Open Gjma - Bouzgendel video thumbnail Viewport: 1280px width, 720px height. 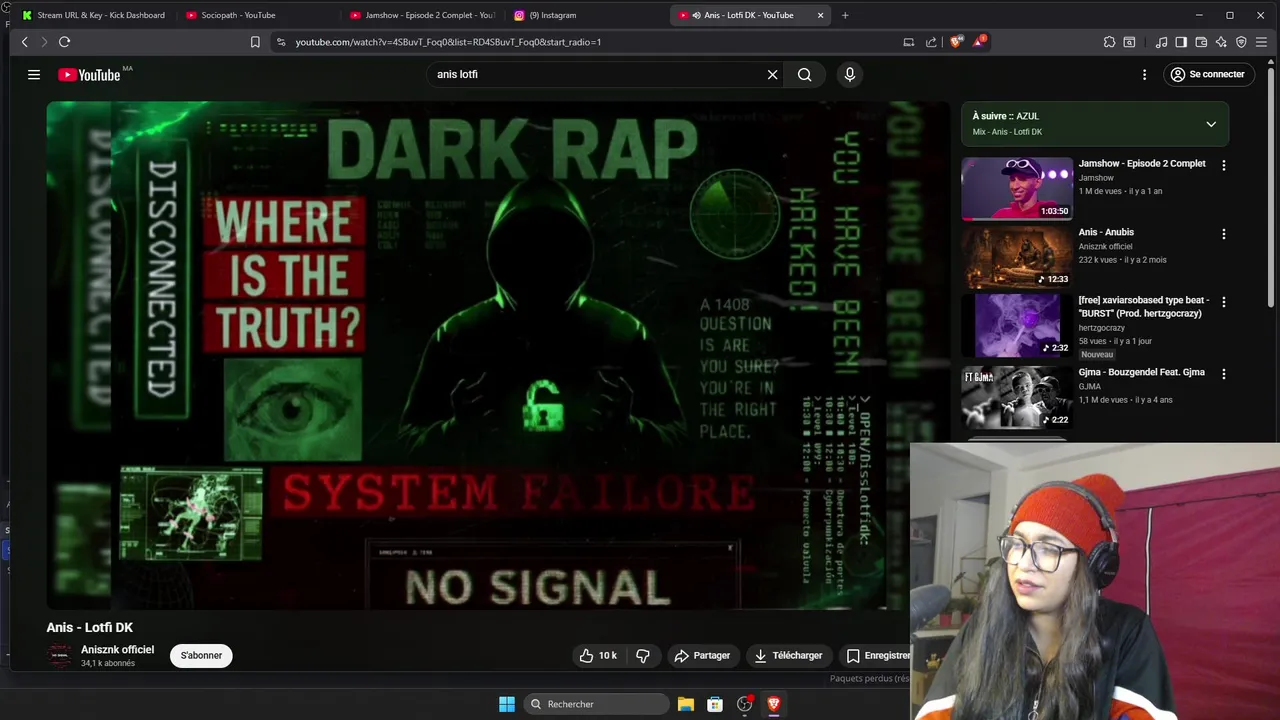(x=1016, y=396)
